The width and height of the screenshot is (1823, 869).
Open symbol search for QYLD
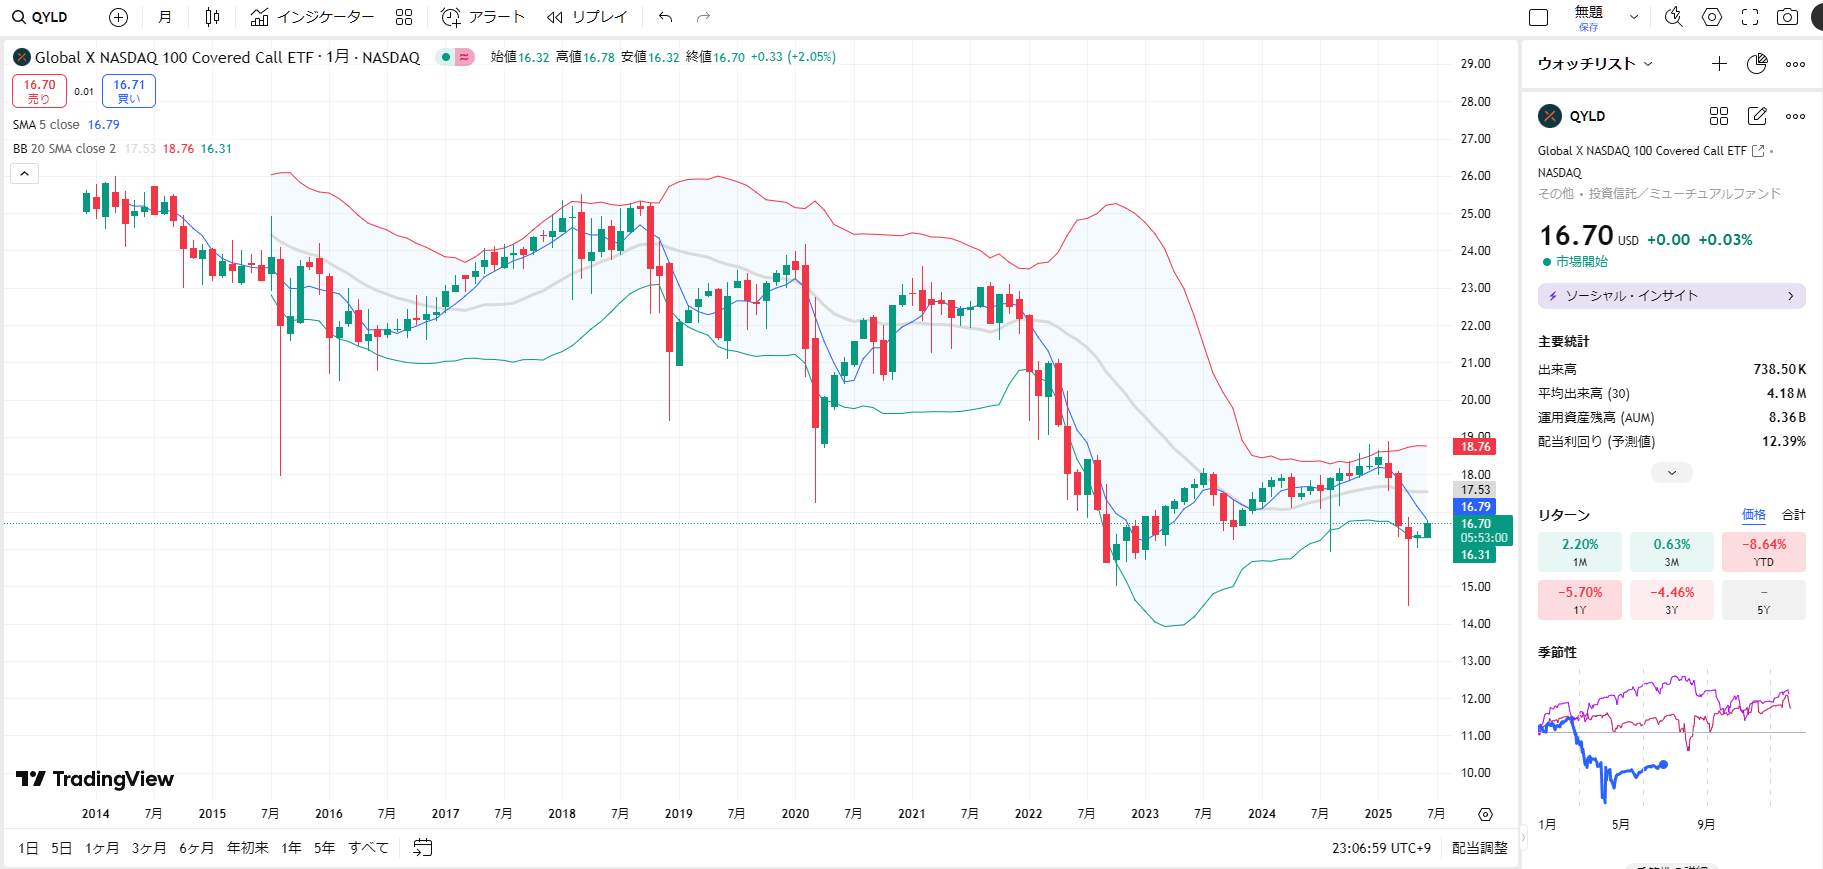click(x=41, y=17)
